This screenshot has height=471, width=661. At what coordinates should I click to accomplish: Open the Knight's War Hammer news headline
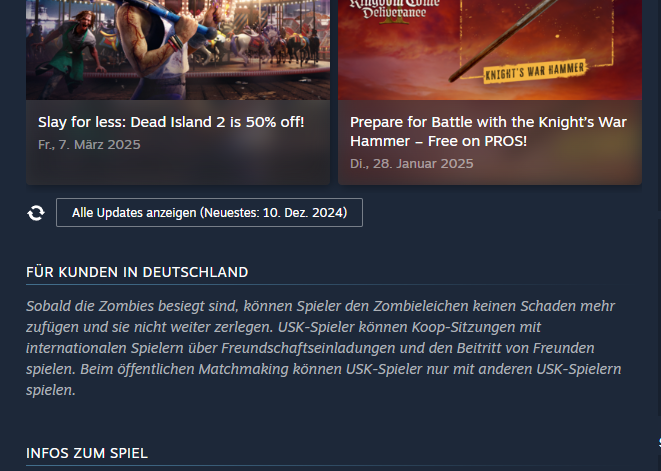[x=488, y=132]
